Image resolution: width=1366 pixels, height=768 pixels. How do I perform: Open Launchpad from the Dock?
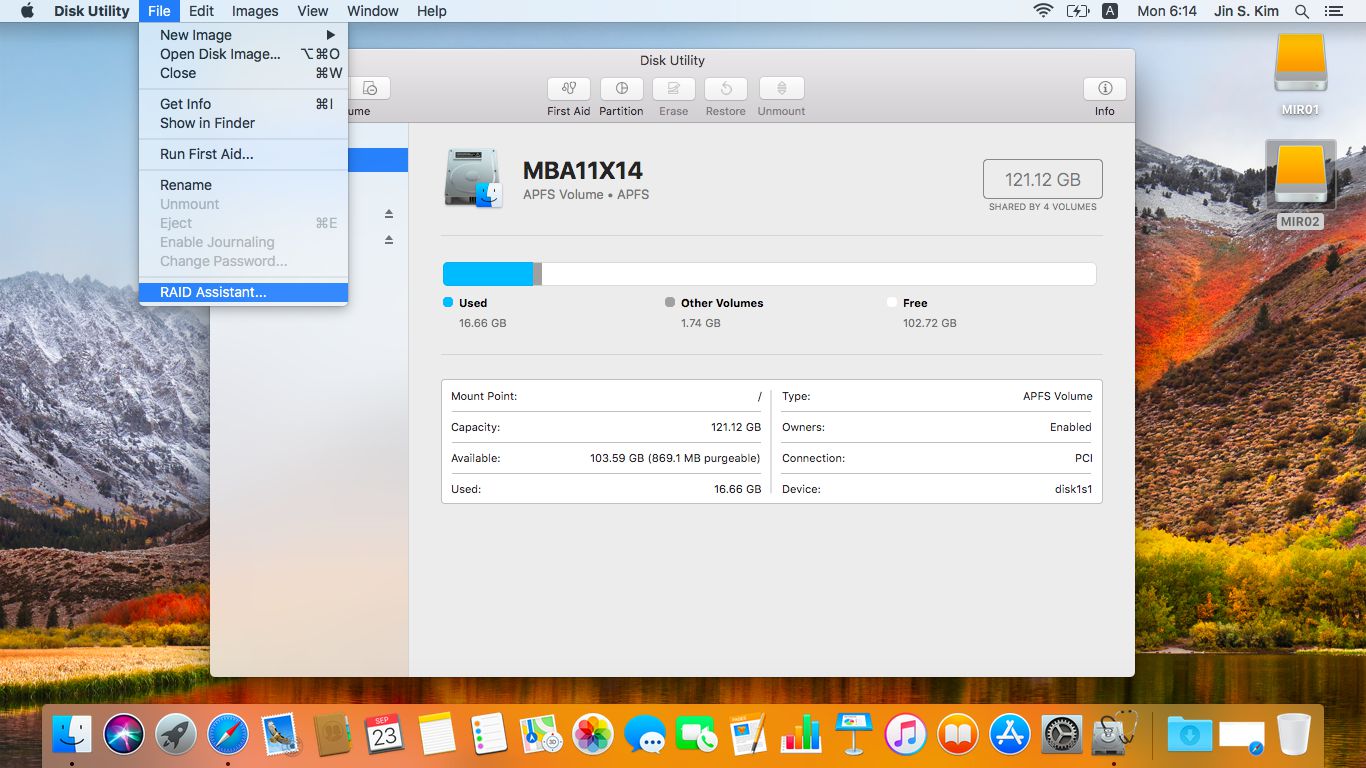point(176,735)
